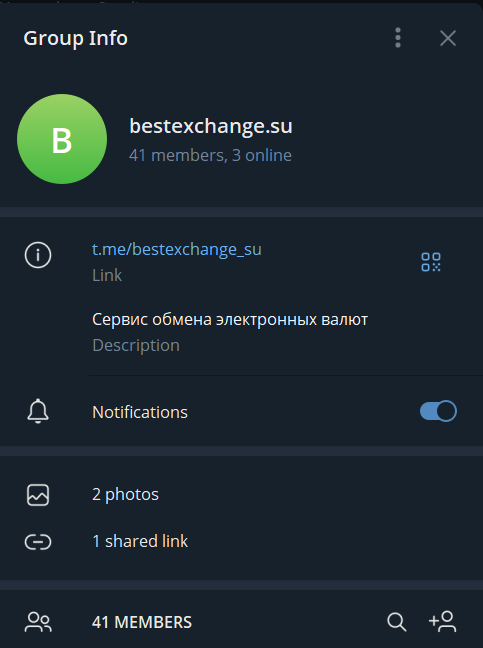Click the Russian description text
483x648 pixels.
[230, 320]
